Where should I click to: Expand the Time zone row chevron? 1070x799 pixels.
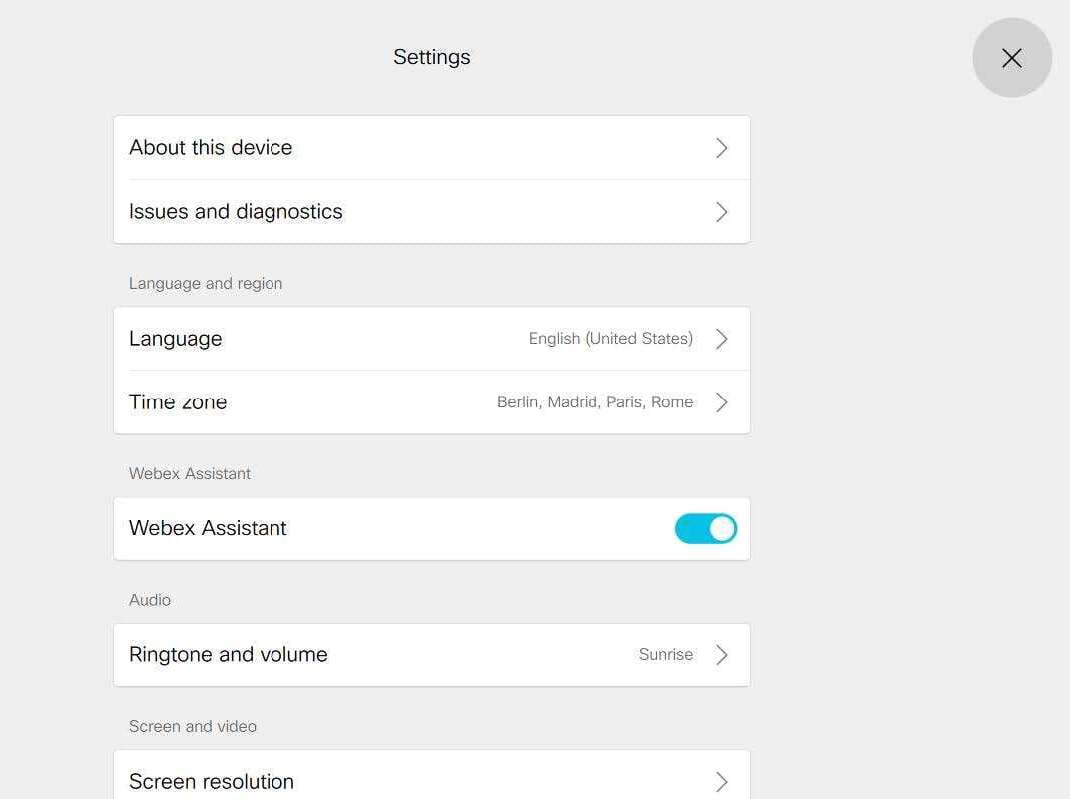pos(721,403)
